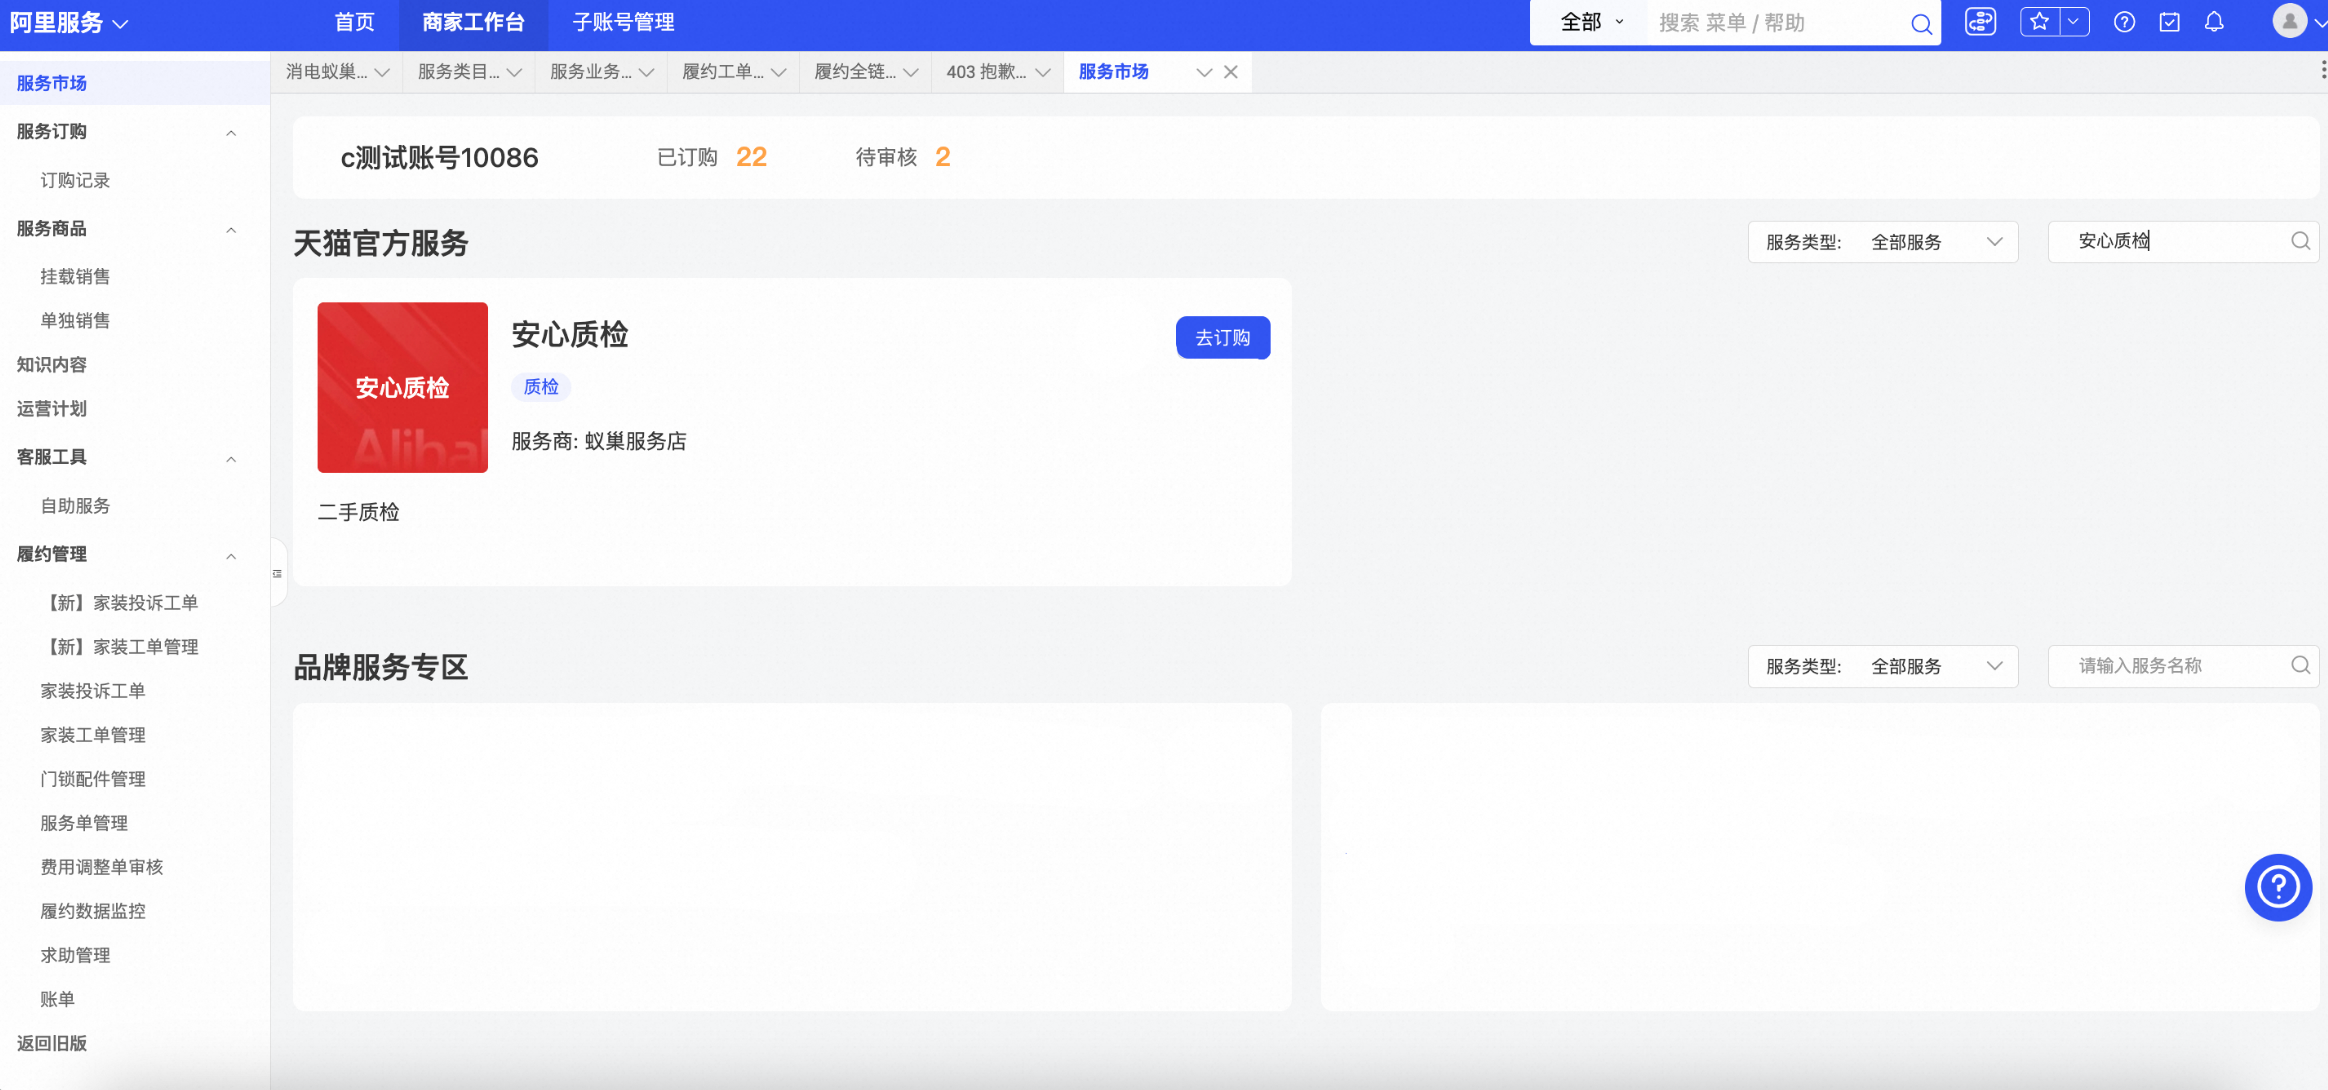
Task: Click search icon in 请输入服务名称 box
Action: click(2300, 666)
